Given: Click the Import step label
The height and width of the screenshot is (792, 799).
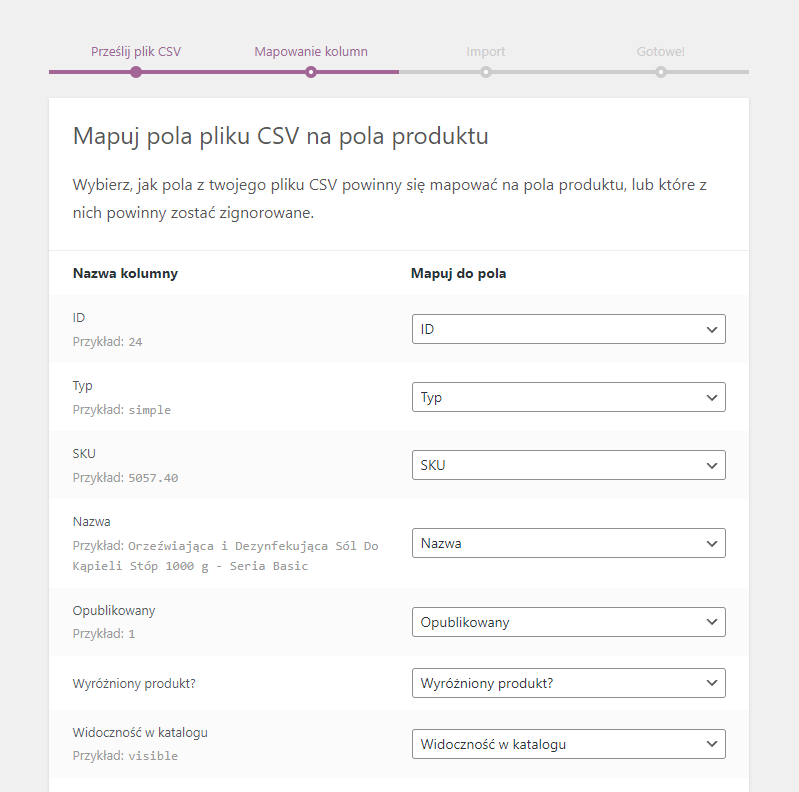Looking at the screenshot, I should [486, 51].
